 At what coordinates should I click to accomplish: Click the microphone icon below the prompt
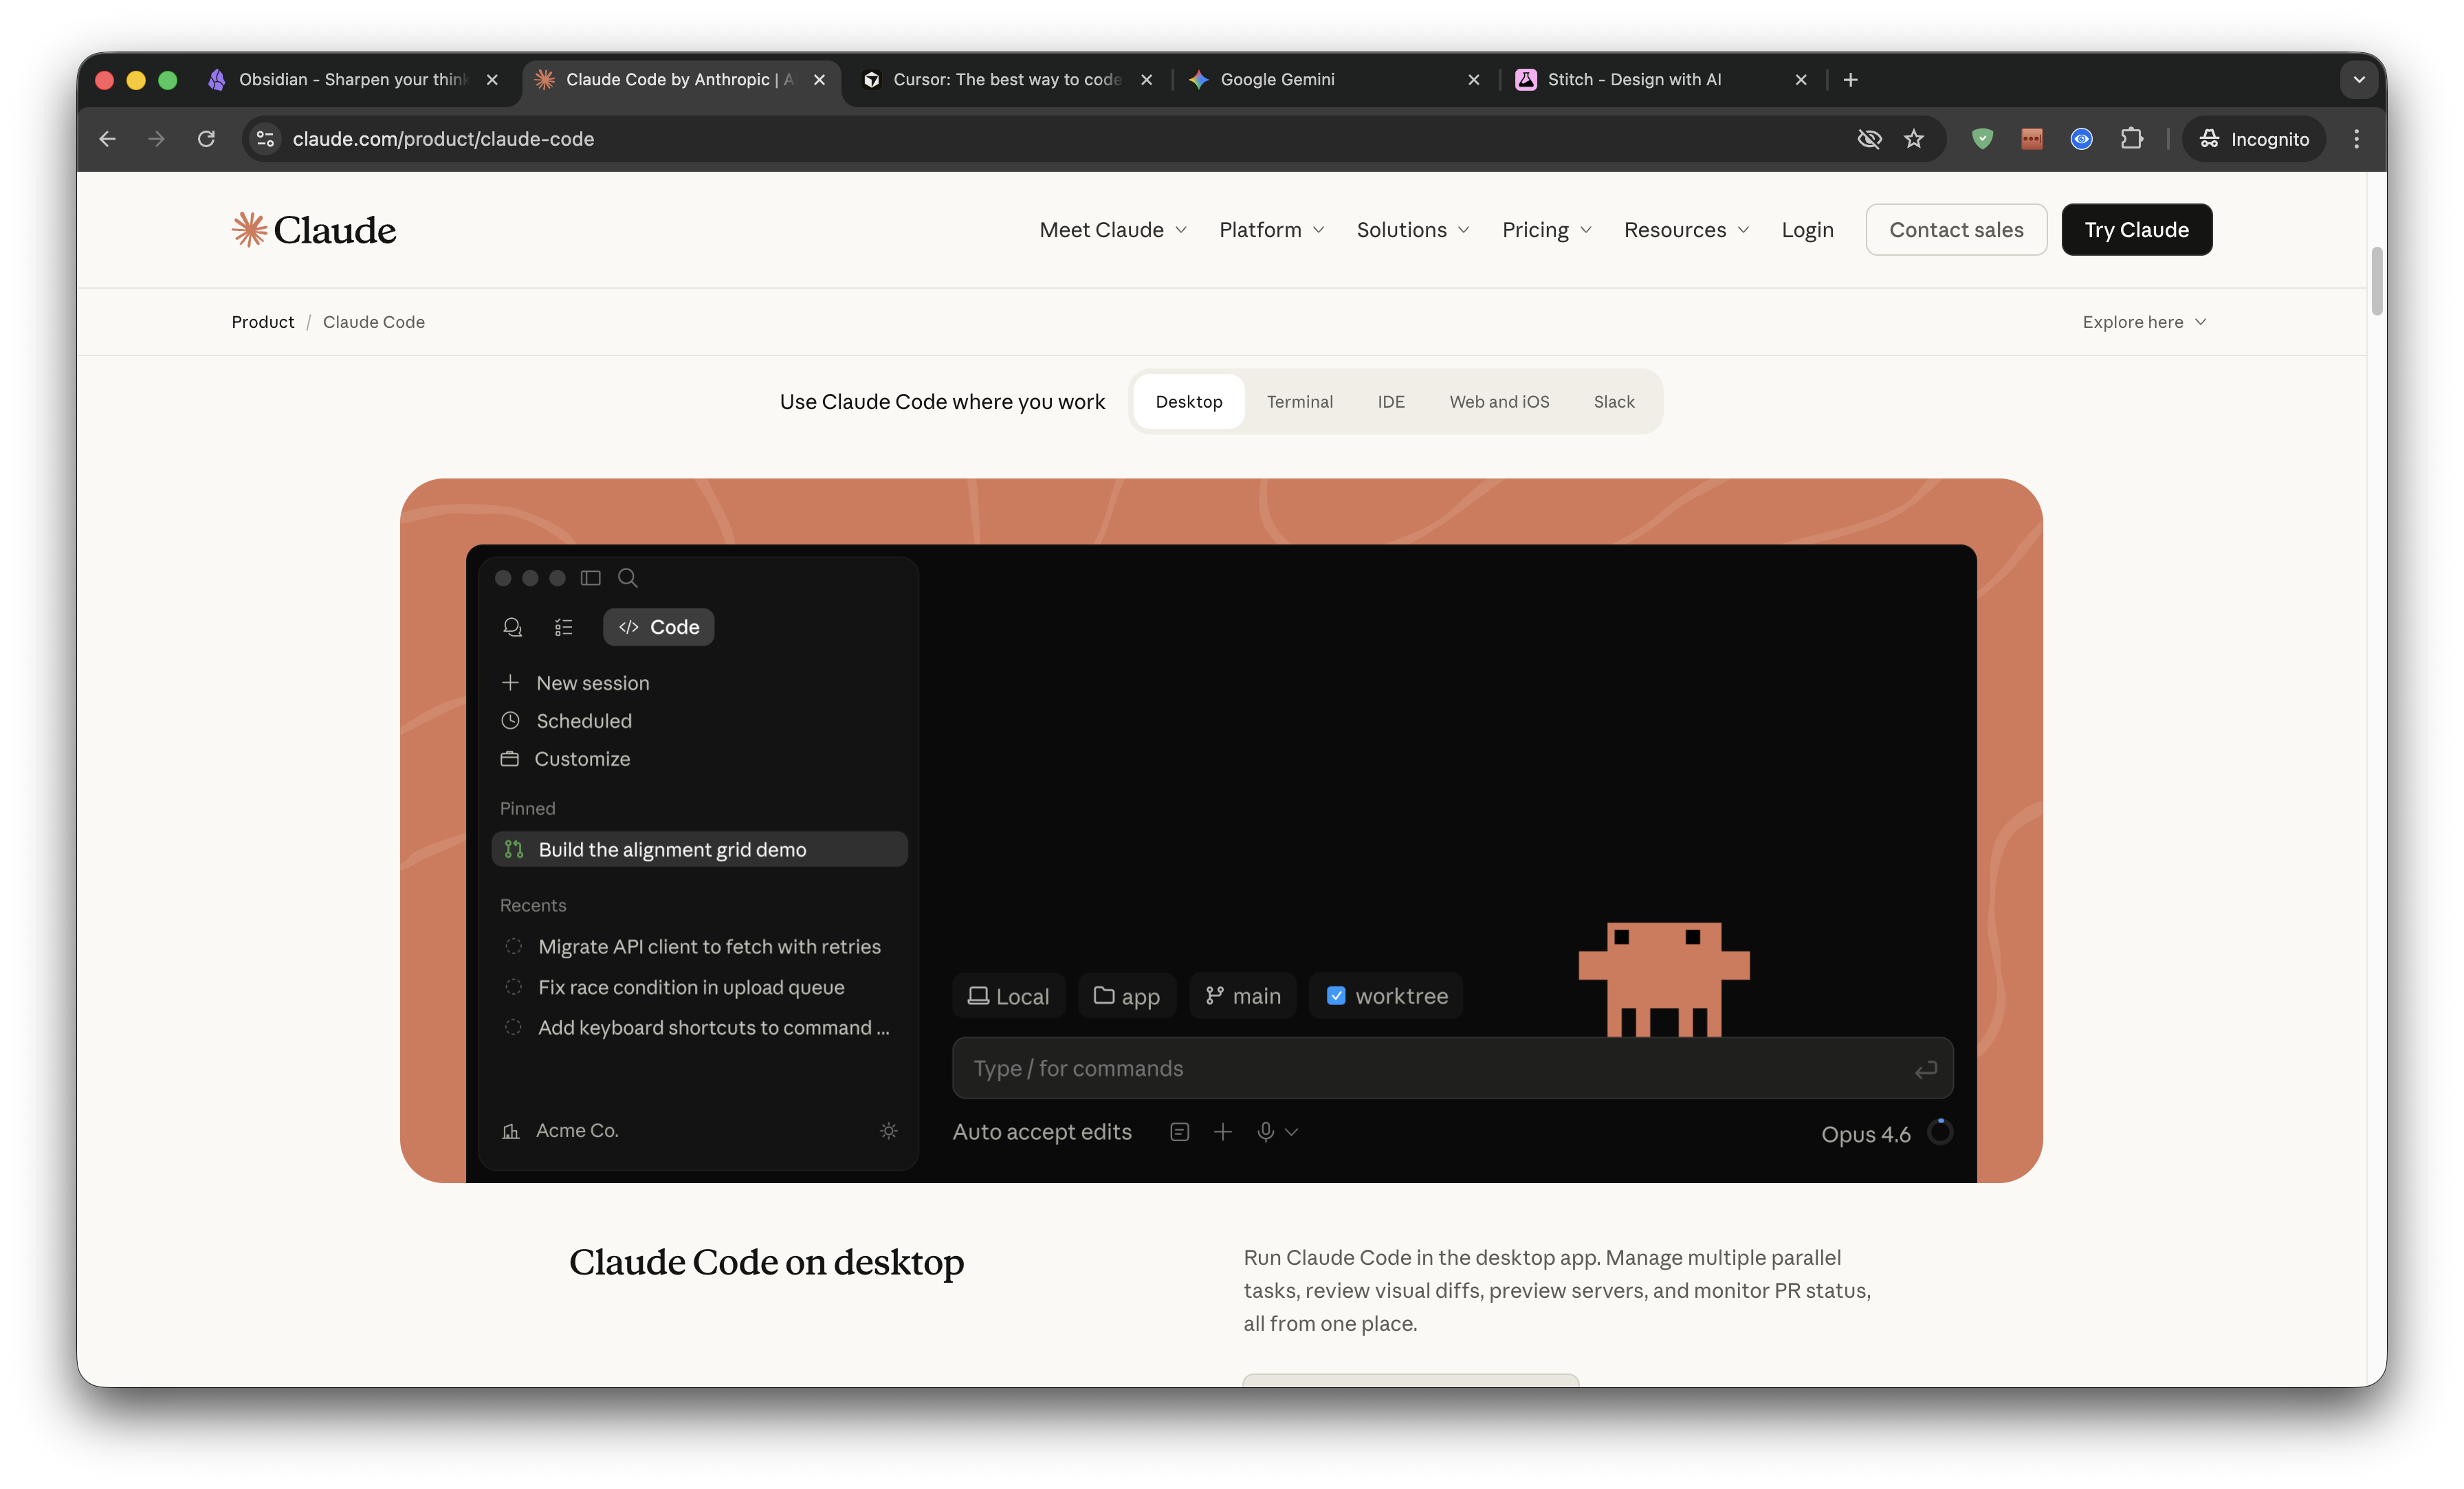click(x=1266, y=1132)
